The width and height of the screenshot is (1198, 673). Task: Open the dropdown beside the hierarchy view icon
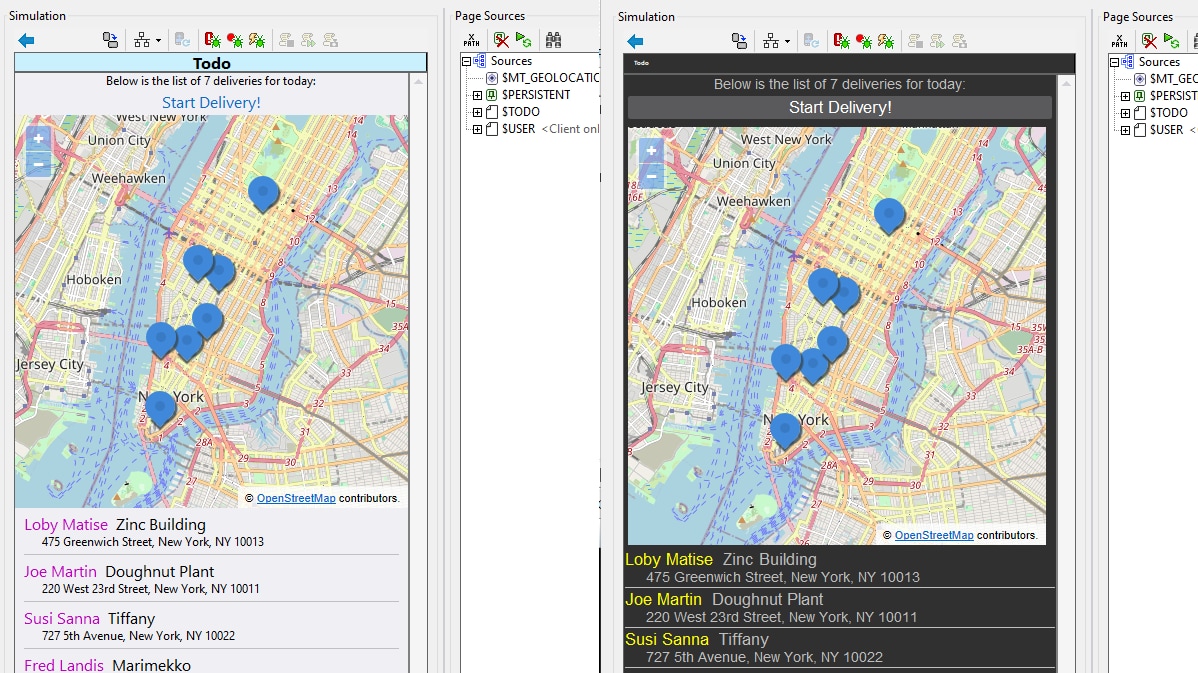pyautogui.click(x=158, y=38)
